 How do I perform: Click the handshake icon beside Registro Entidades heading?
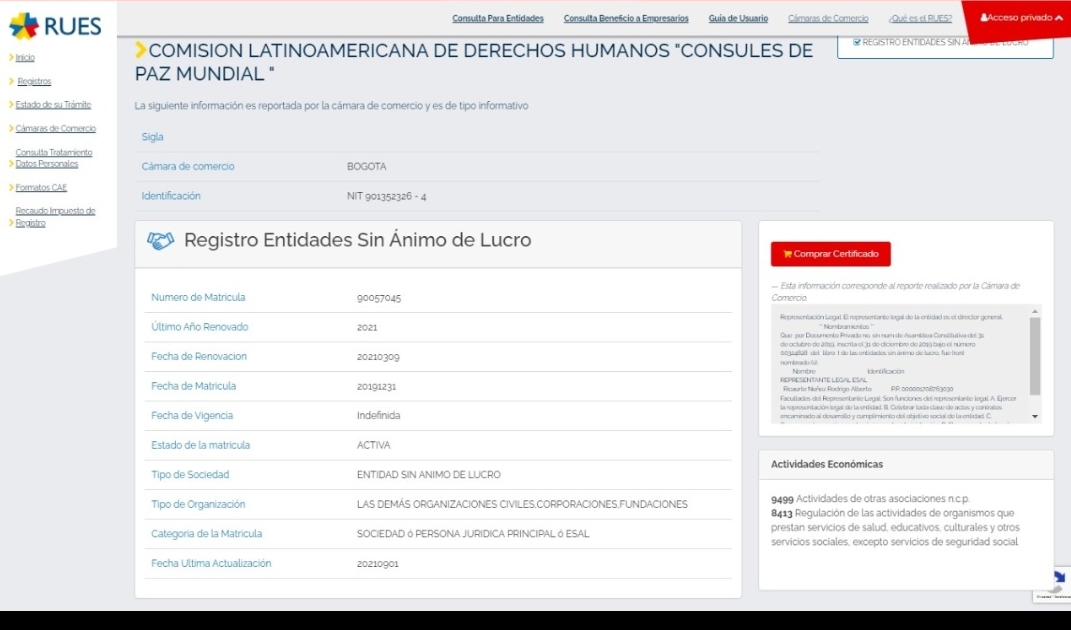[x=159, y=241]
